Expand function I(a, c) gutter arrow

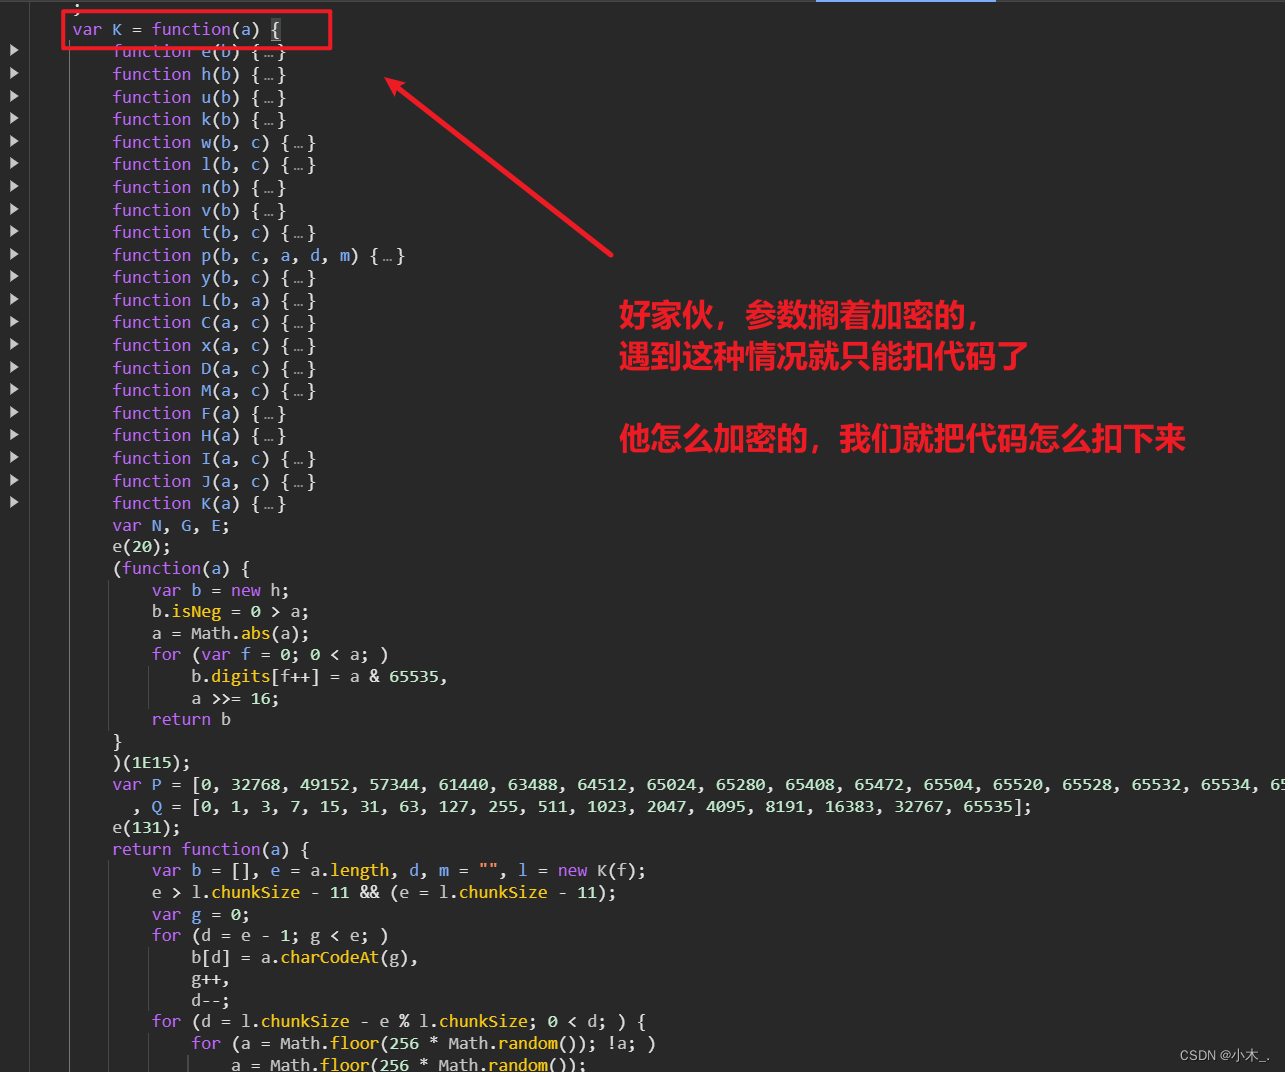click(14, 457)
